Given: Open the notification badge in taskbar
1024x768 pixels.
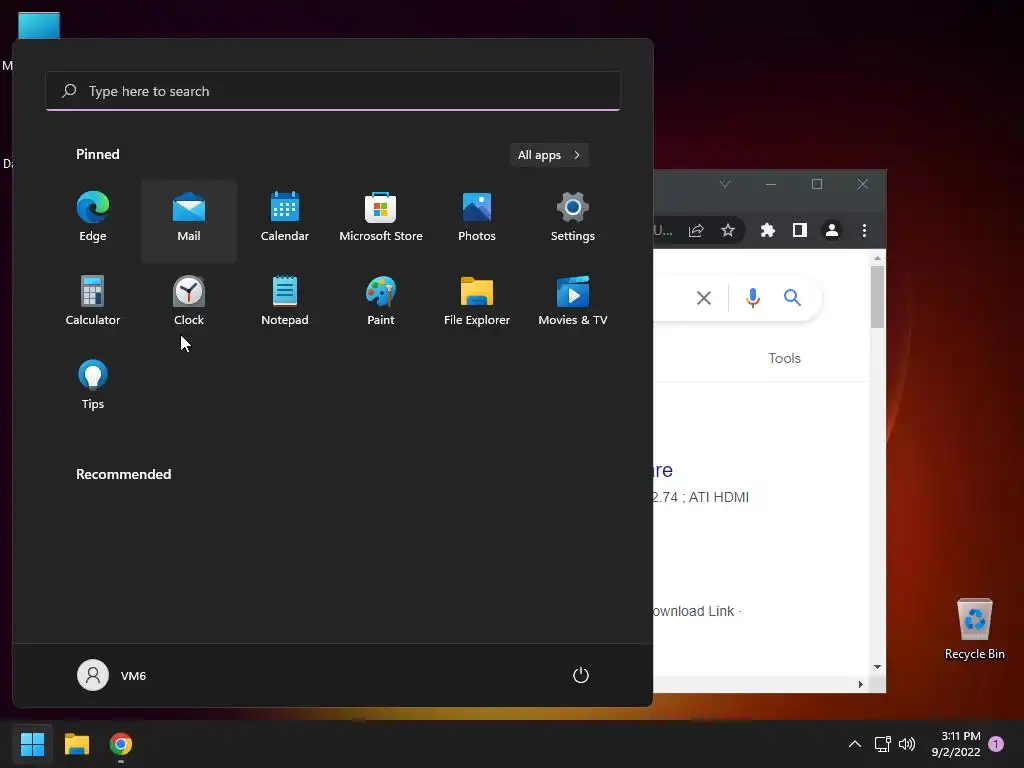Looking at the screenshot, I should coord(996,744).
